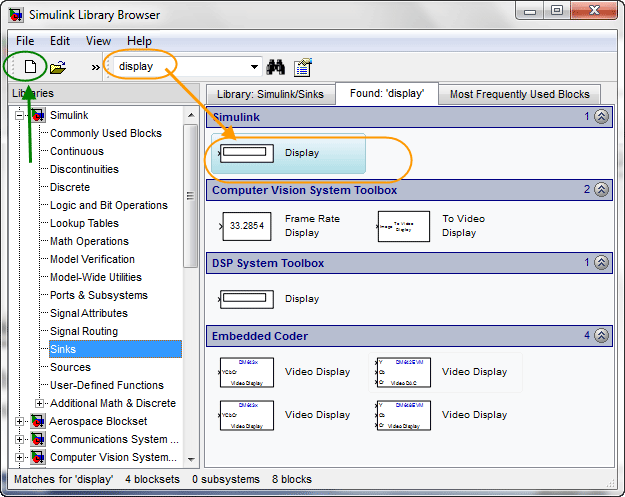
Task: Select Commonly Used Blocks in the tree
Action: coord(106,133)
